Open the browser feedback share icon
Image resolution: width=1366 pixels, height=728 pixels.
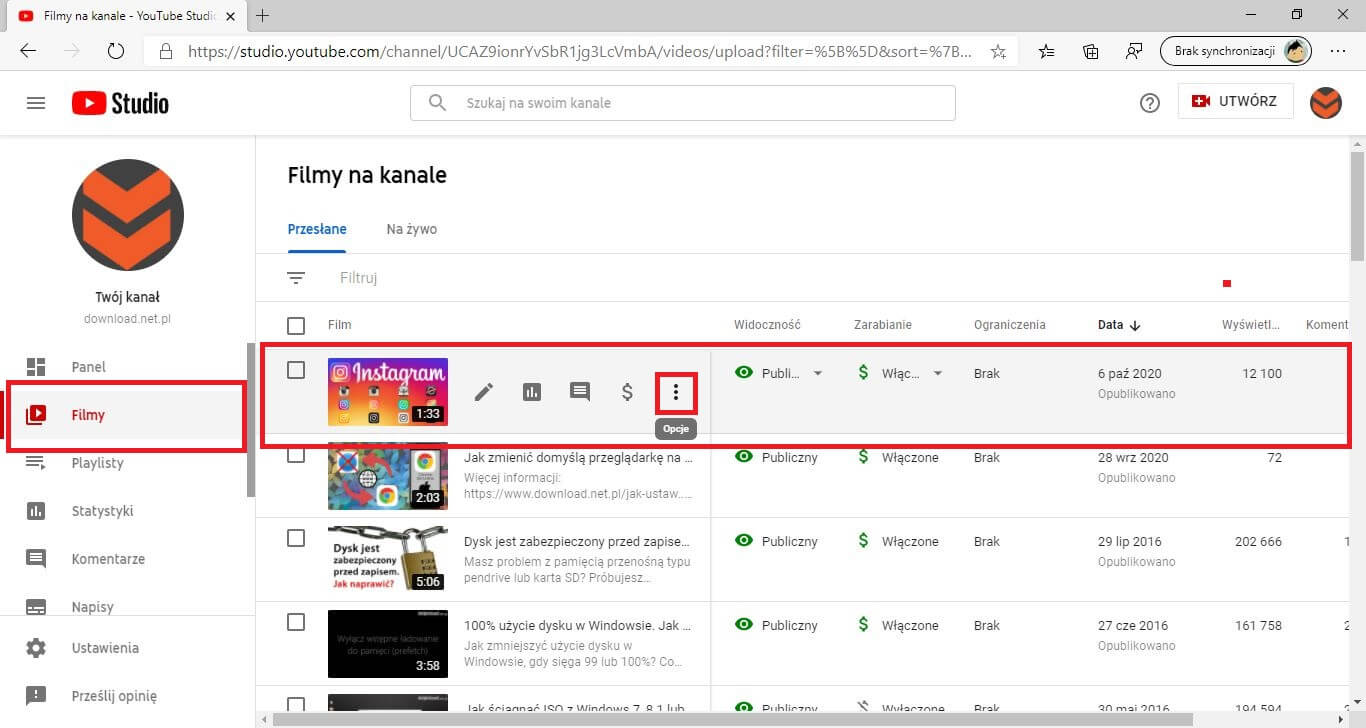click(x=1134, y=52)
